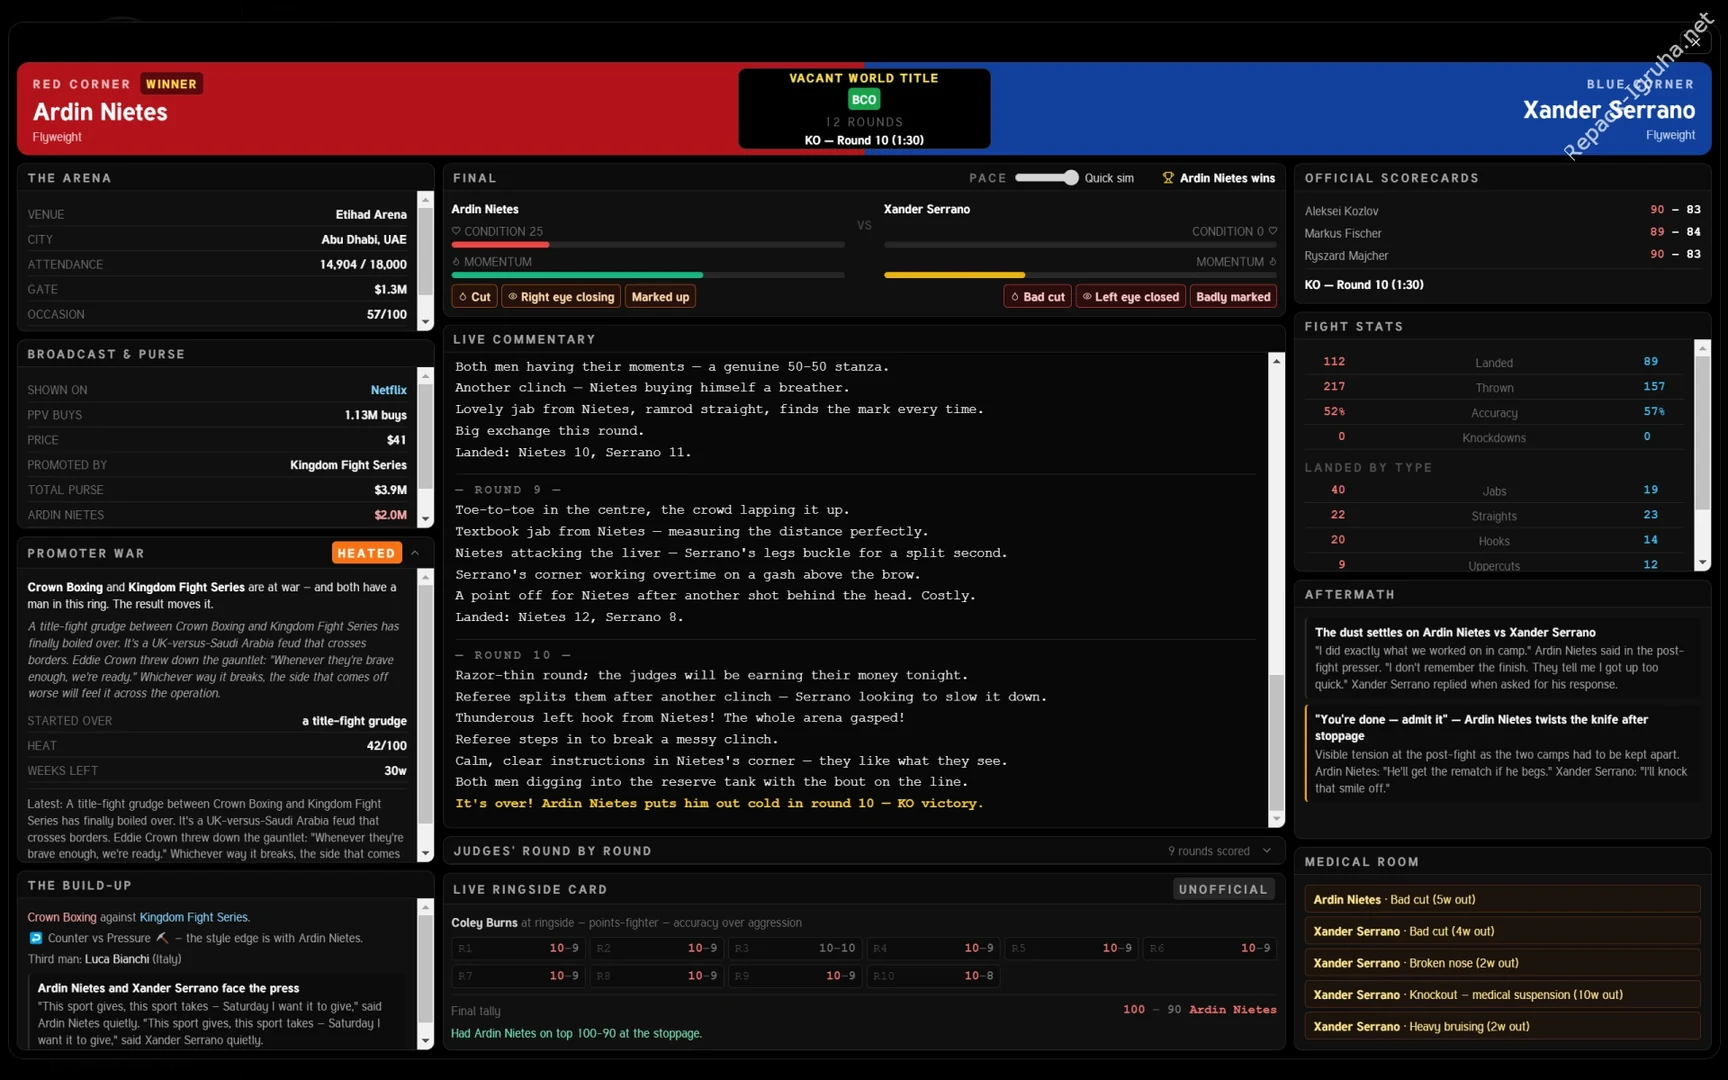Screen dimensions: 1728x1080
Task: Click Ardin Nietes' momentum flame icon
Action: click(x=456, y=262)
